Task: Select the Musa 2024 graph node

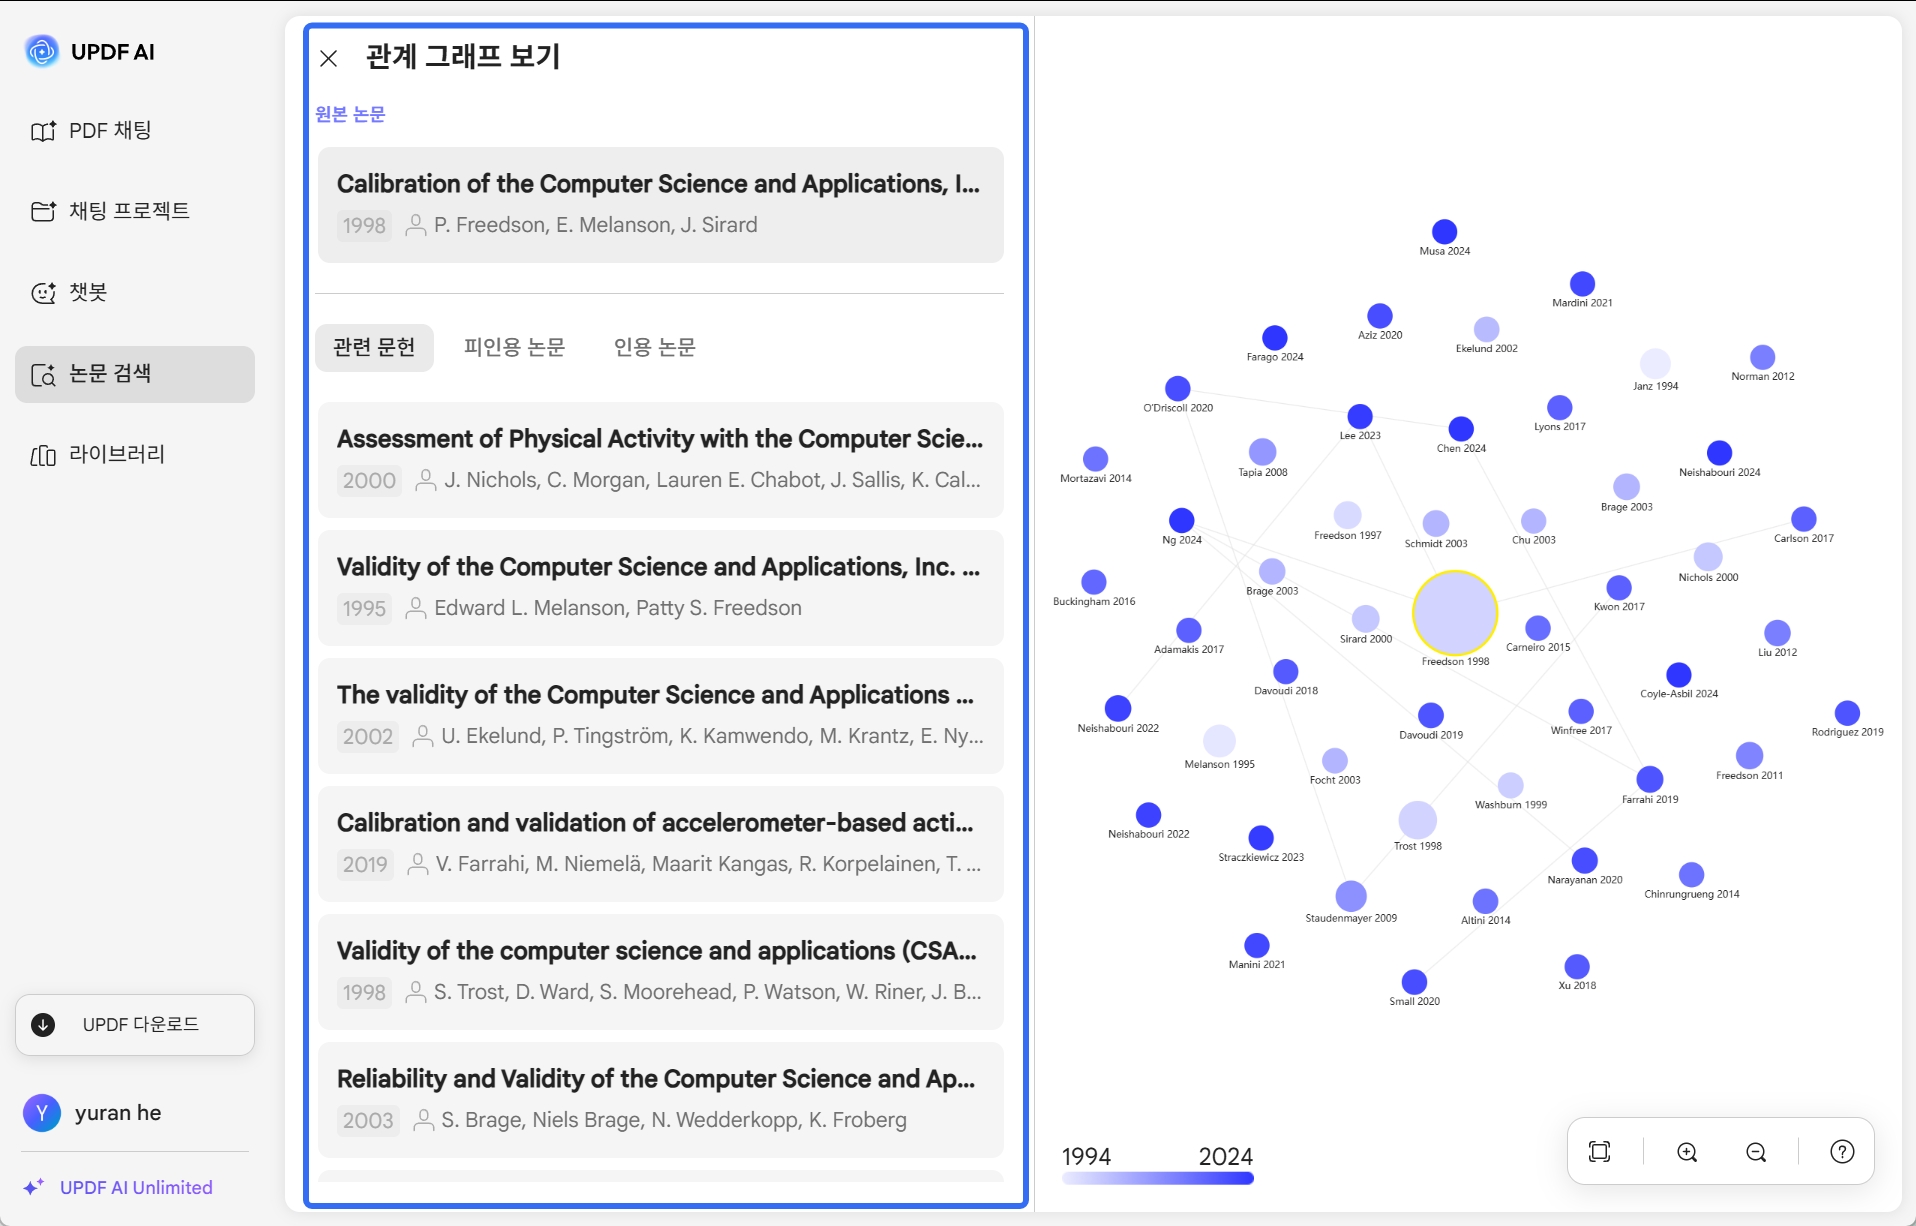Action: click(x=1444, y=232)
